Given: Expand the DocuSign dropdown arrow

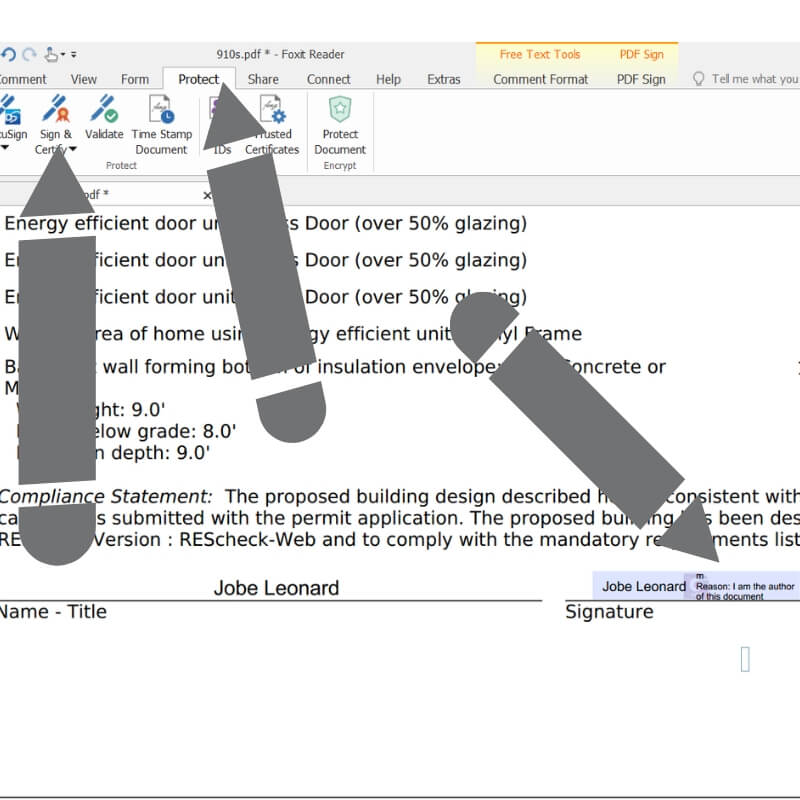Looking at the screenshot, I should 3,149.
